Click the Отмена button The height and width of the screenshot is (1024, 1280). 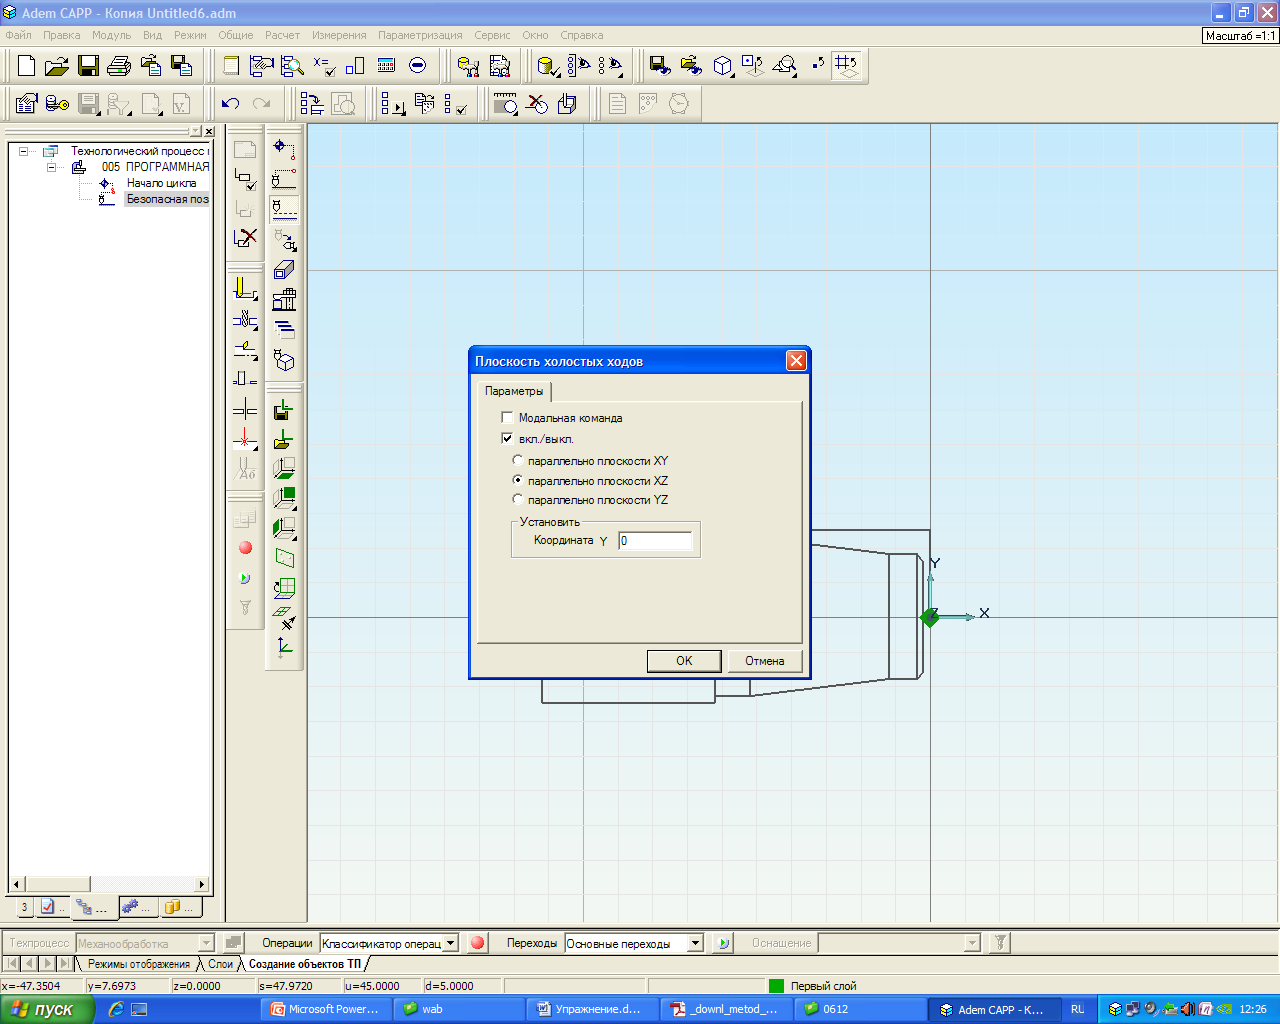764,661
